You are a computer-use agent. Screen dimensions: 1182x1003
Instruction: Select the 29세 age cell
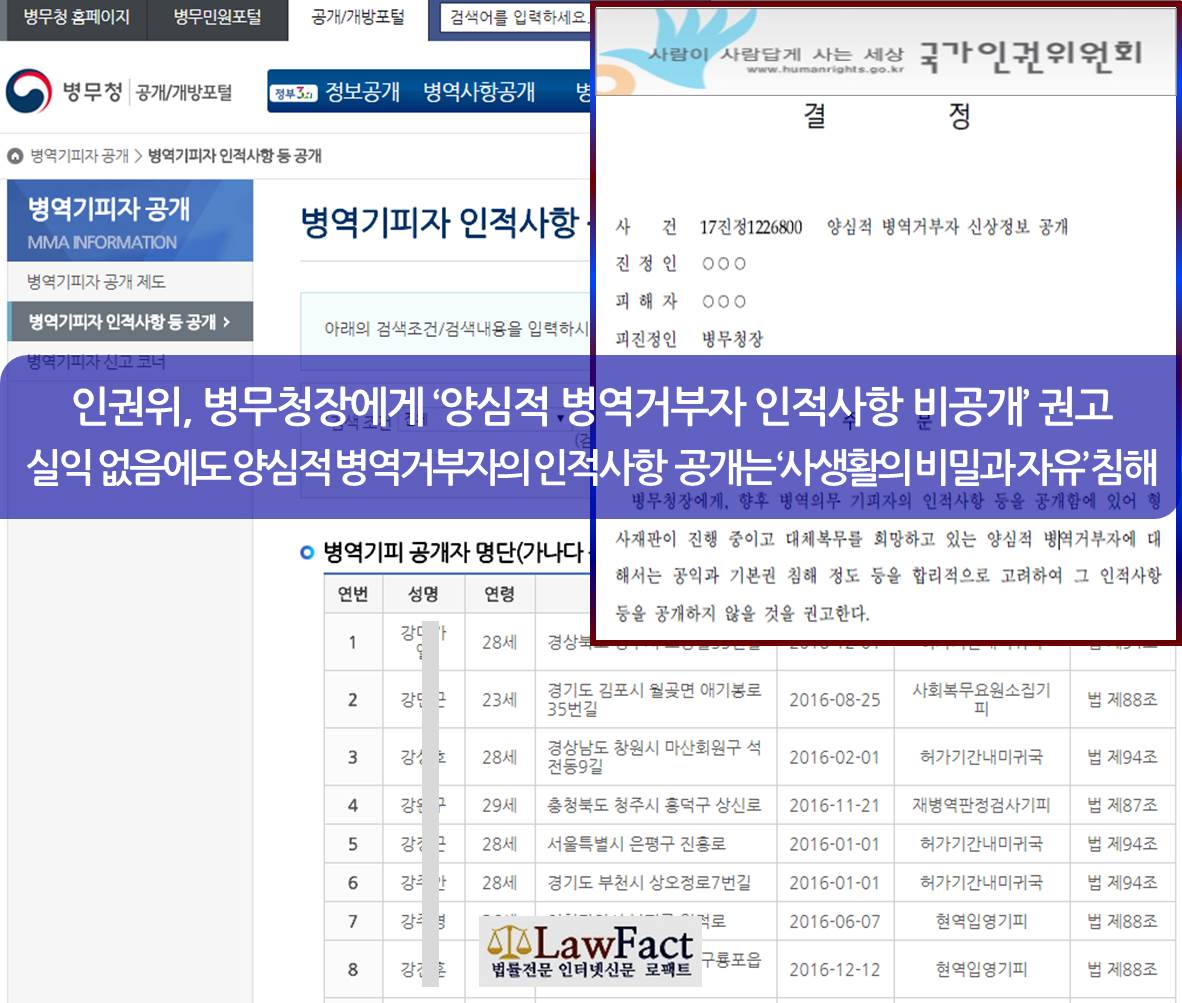499,806
